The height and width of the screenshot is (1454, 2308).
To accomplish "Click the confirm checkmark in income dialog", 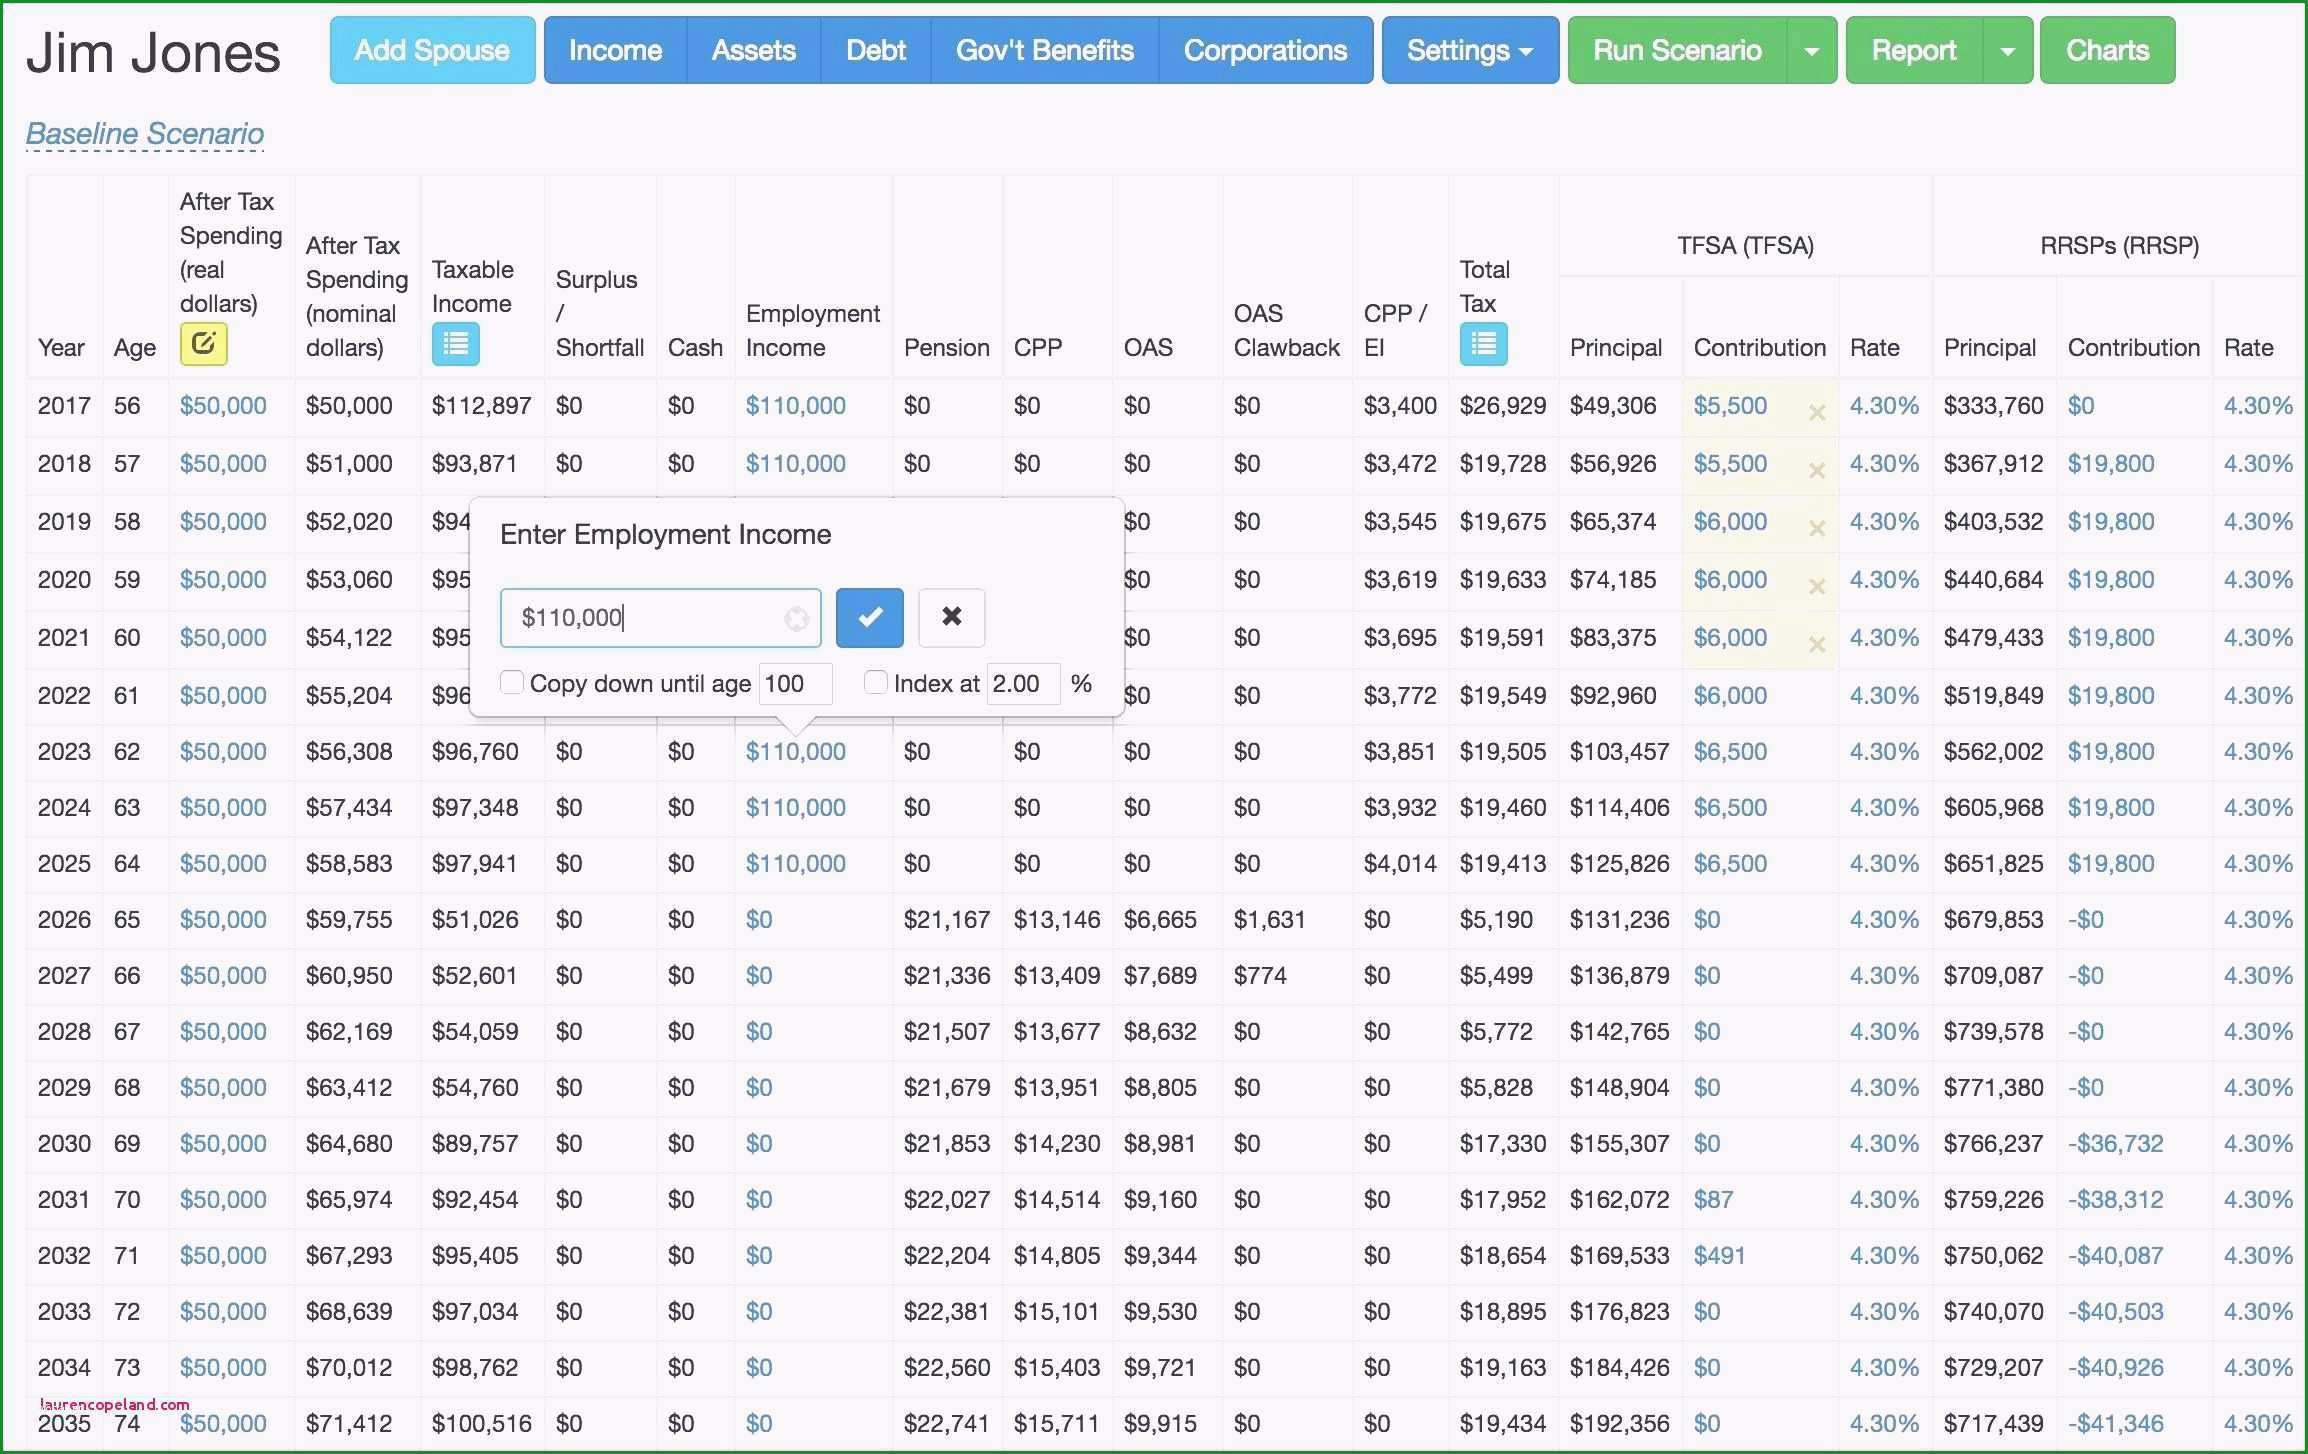I will [871, 616].
